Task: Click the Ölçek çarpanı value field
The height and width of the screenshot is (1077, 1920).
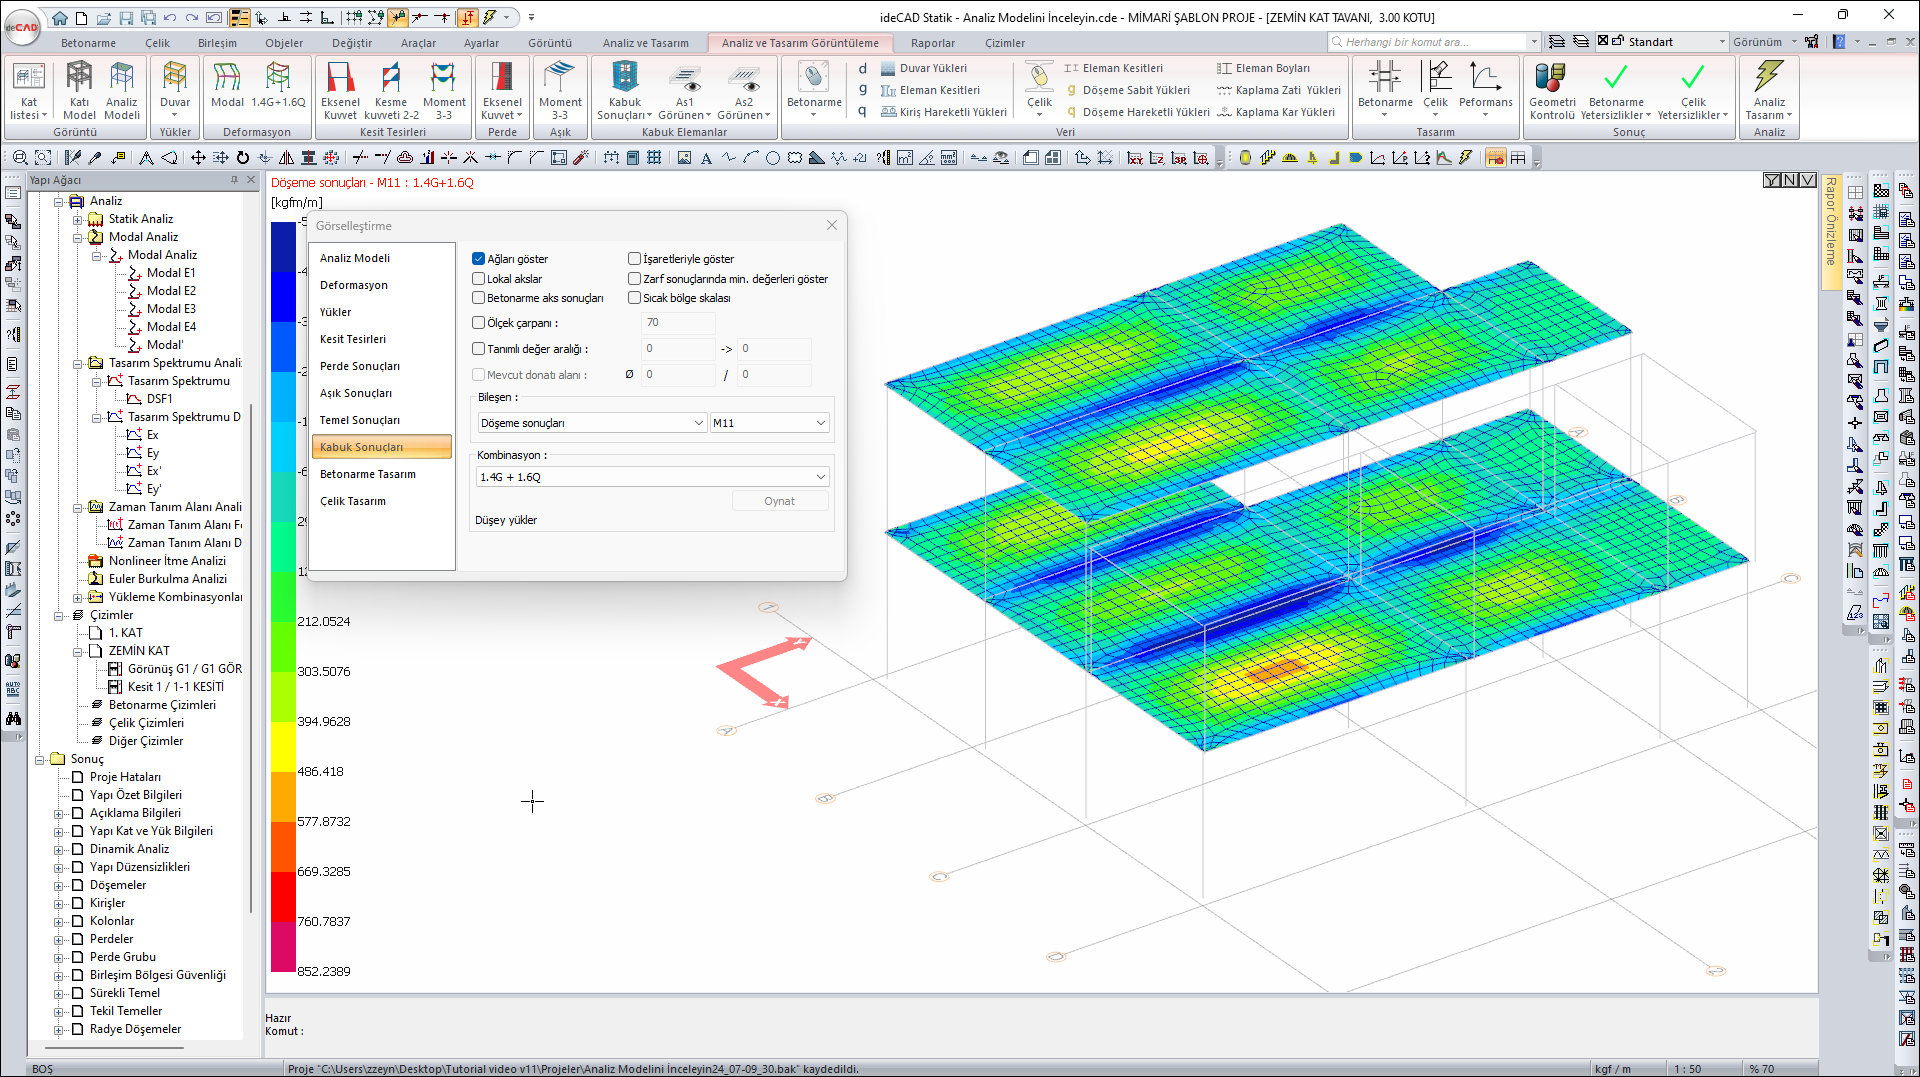Action: tap(678, 323)
